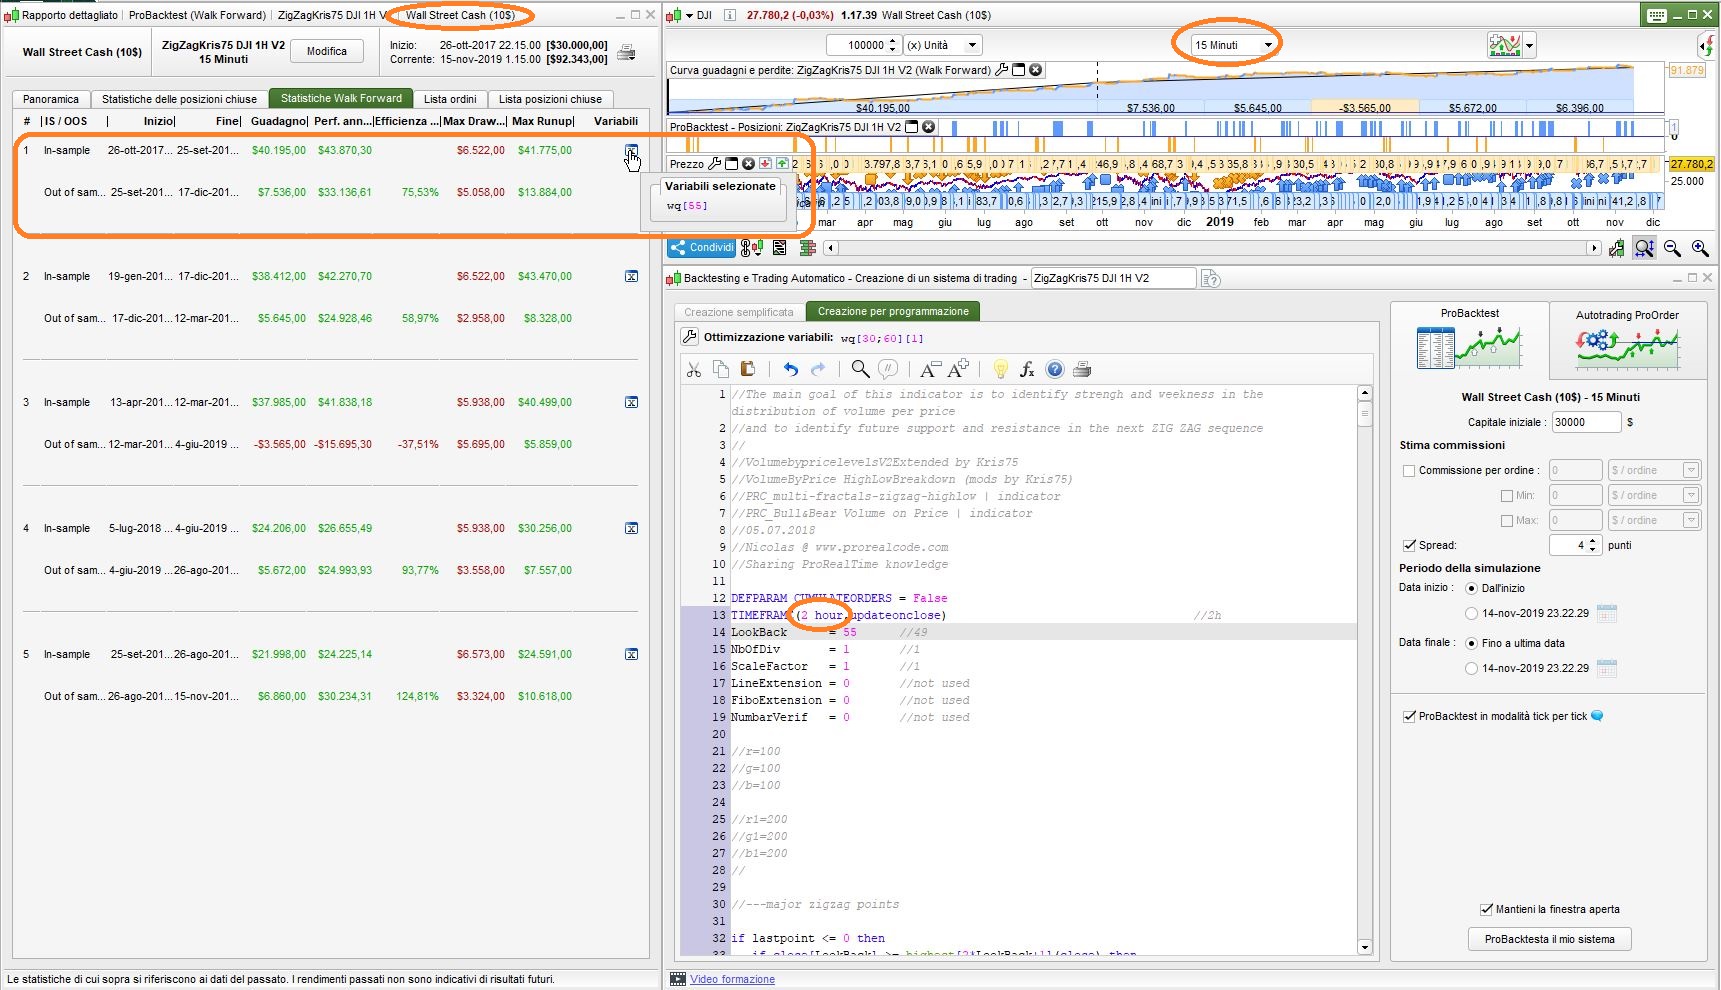
Task: Click the zoom in magnifier below chart
Action: coord(1699,248)
